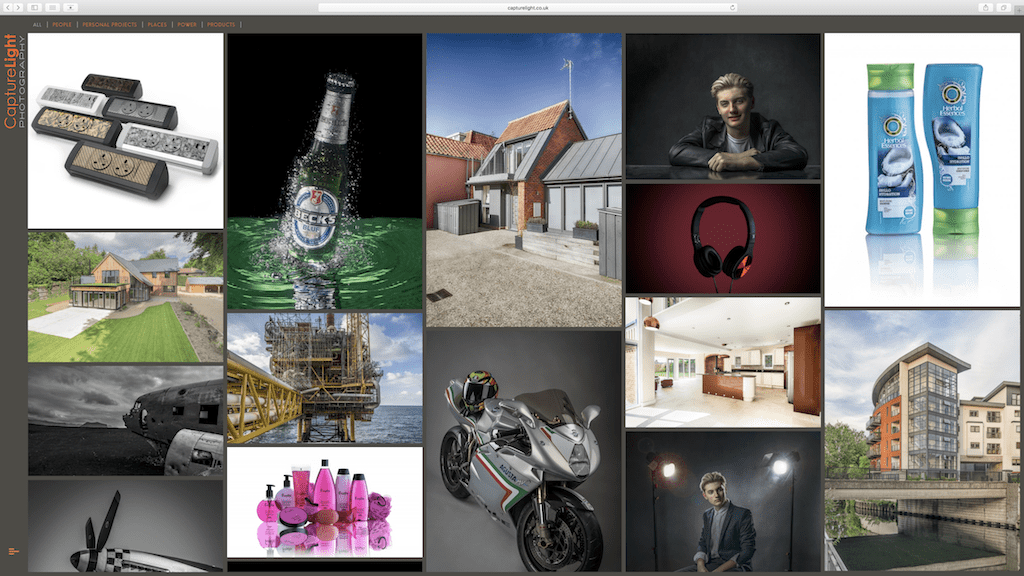Open portrait of man in leather jacket
The height and width of the screenshot is (576, 1024).
tap(723, 106)
